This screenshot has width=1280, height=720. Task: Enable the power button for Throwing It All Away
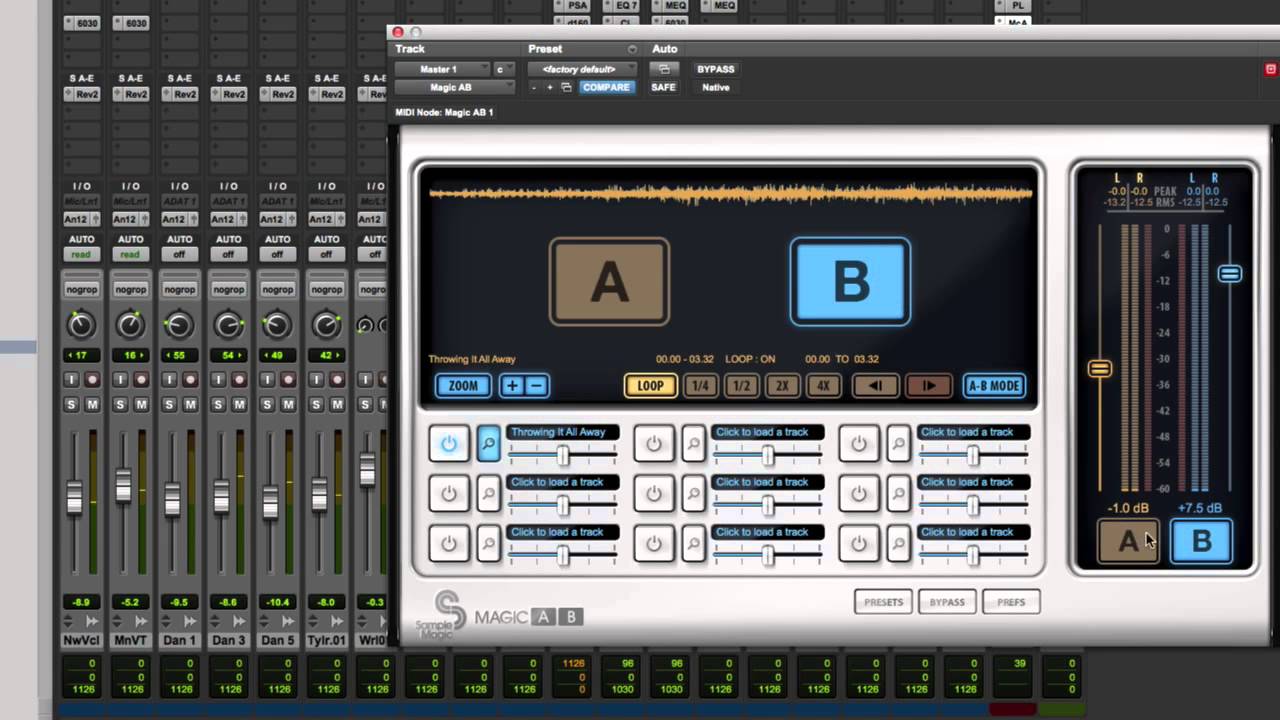pyautogui.click(x=449, y=443)
